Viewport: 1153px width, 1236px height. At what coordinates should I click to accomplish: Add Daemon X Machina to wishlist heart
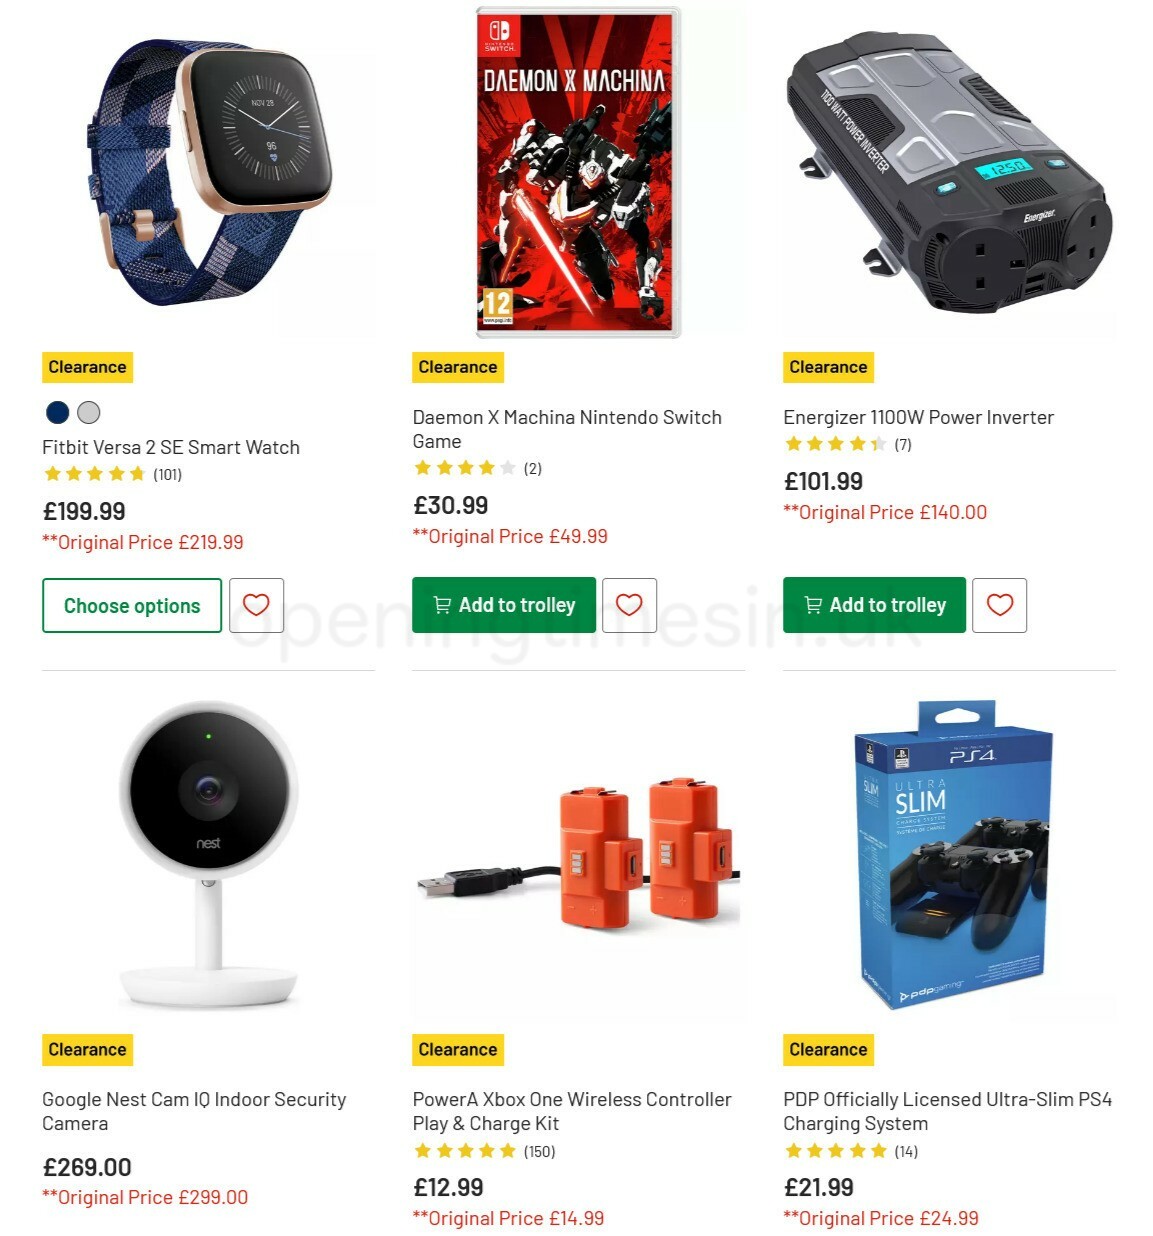pos(628,605)
